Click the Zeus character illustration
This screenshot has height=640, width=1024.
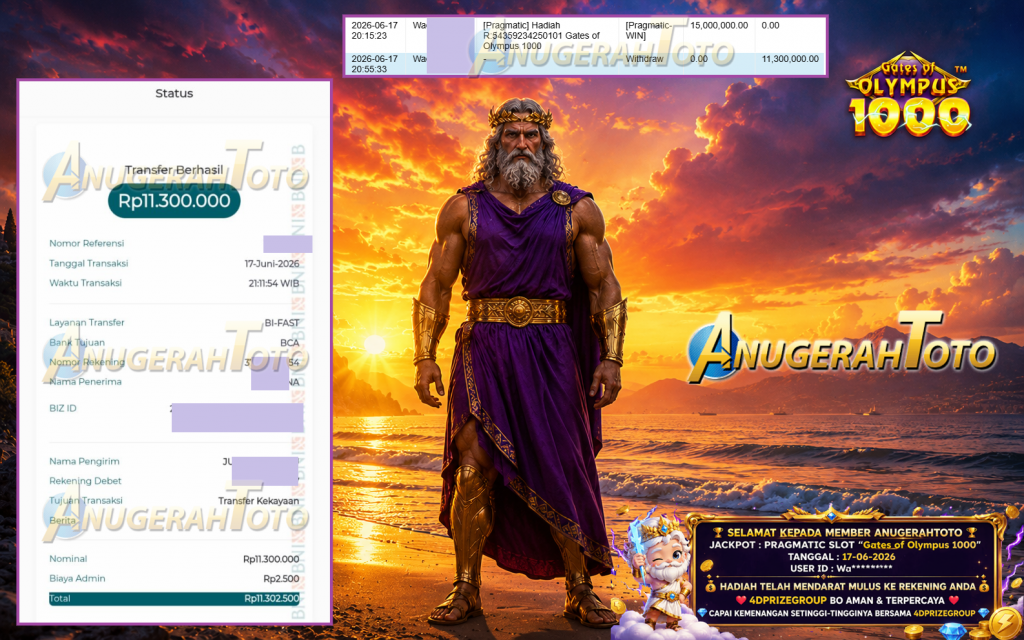pos(519,362)
